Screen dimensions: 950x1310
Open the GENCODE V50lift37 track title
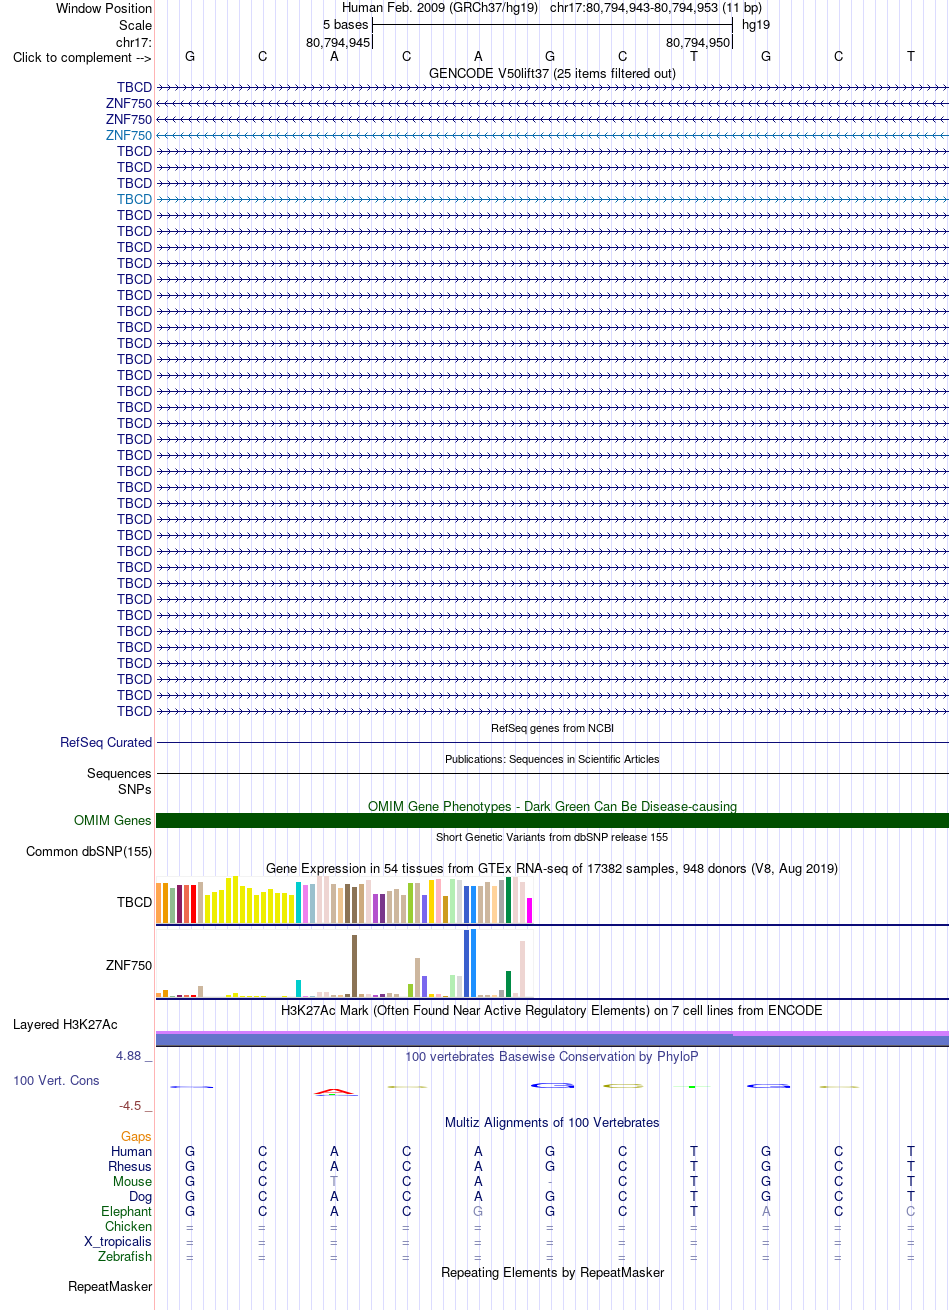point(552,73)
